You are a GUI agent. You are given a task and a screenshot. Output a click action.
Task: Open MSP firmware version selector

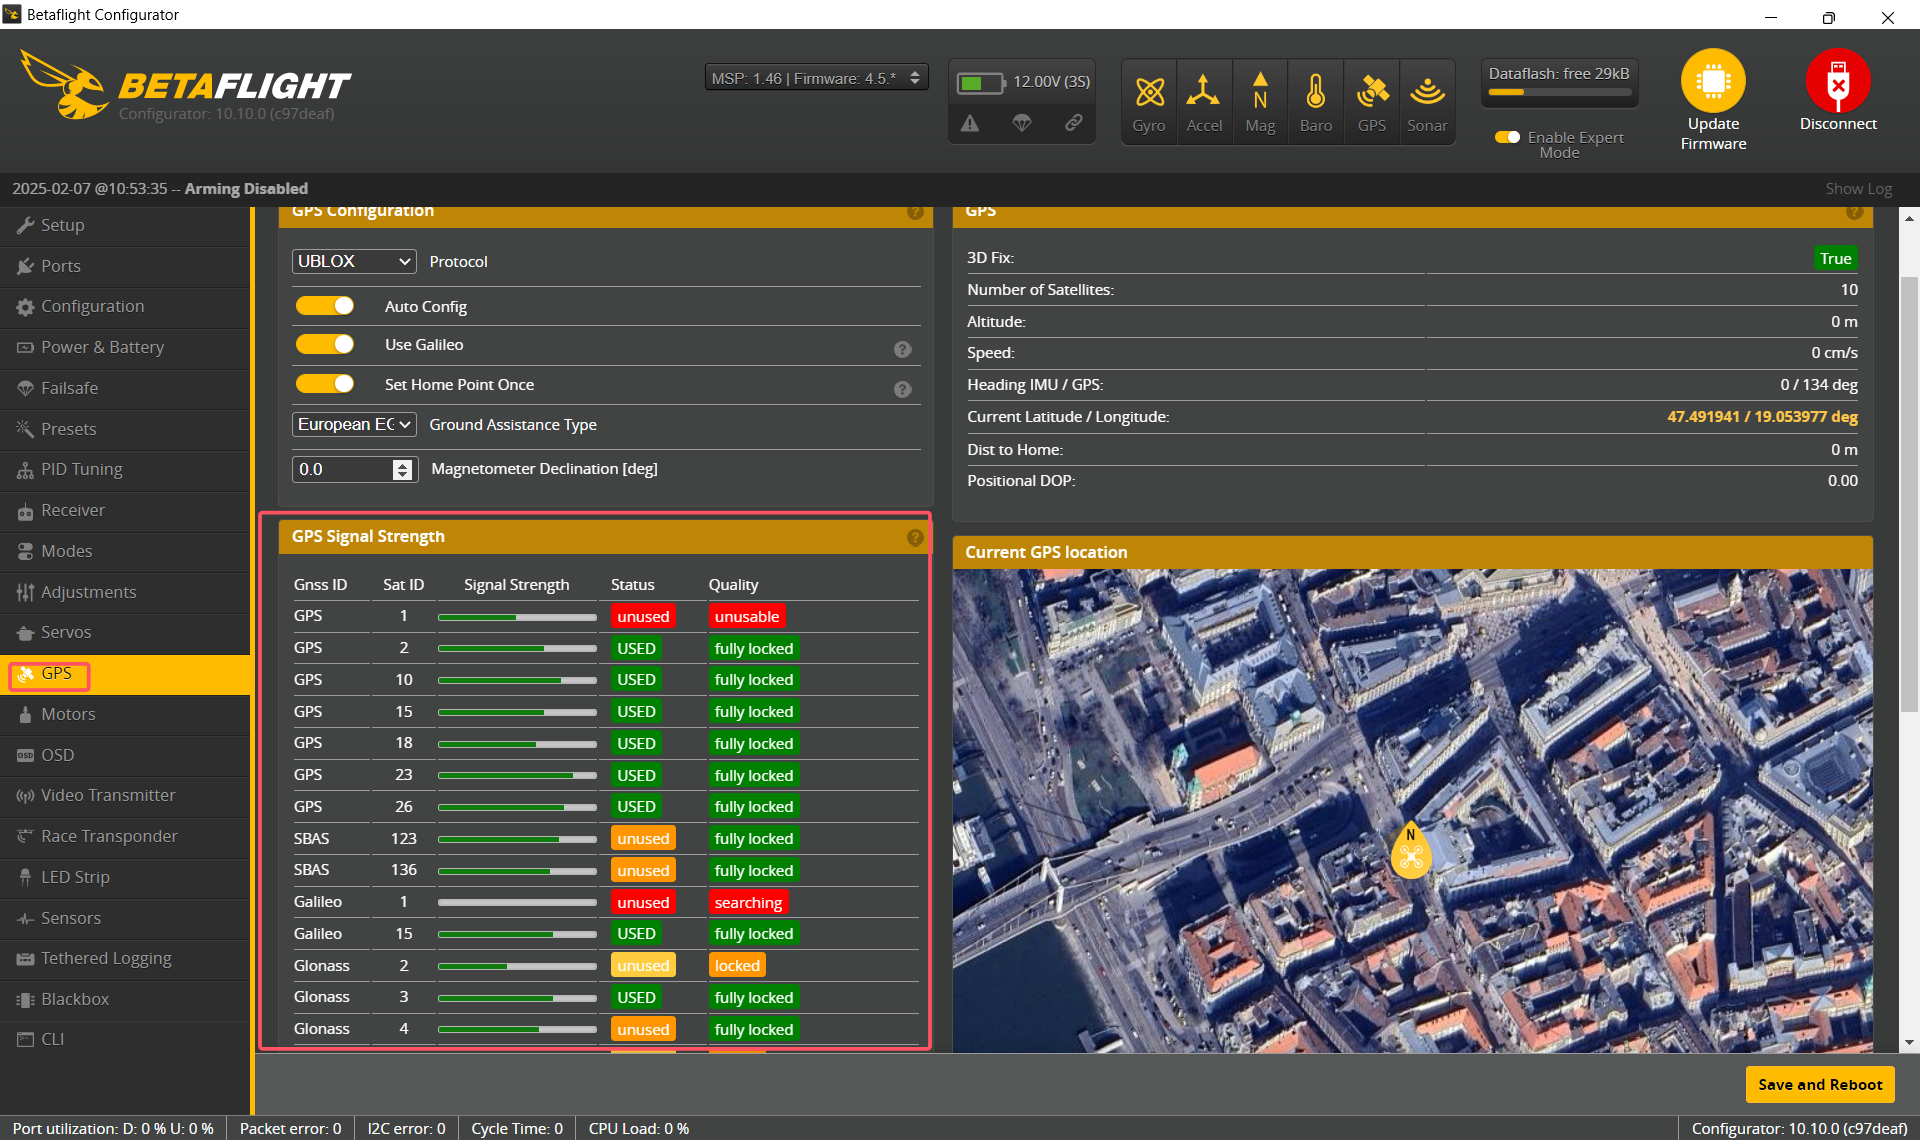(816, 78)
